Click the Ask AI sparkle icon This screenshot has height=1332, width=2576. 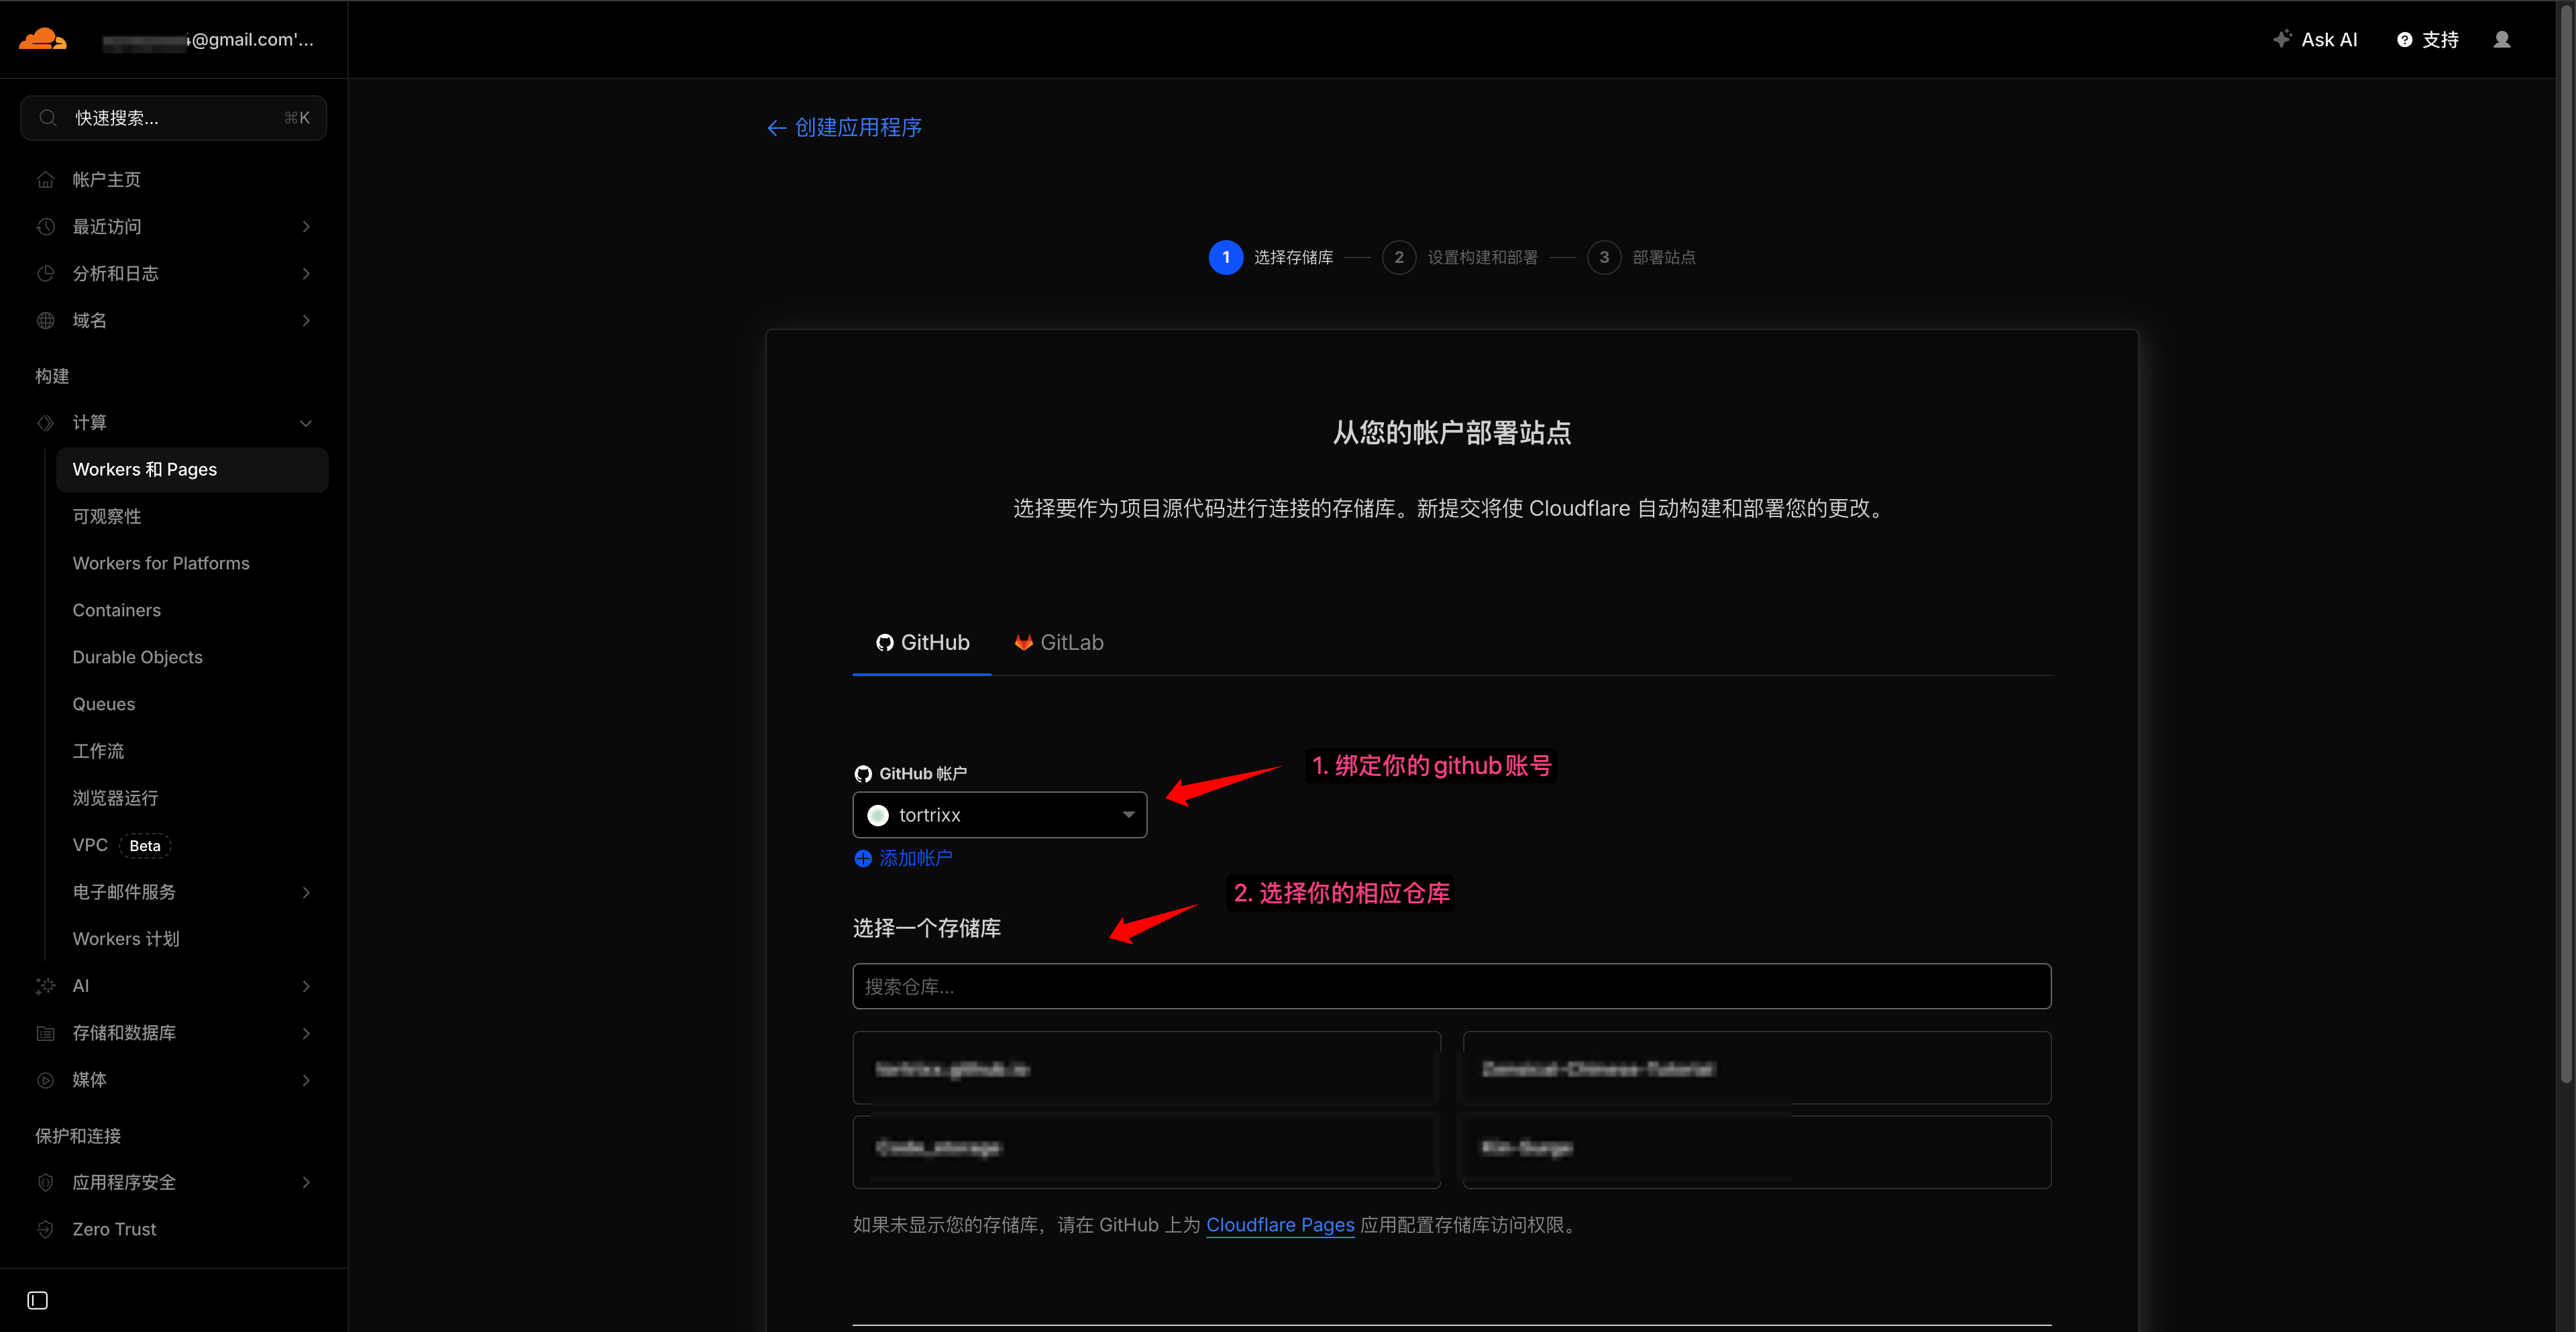point(2282,40)
